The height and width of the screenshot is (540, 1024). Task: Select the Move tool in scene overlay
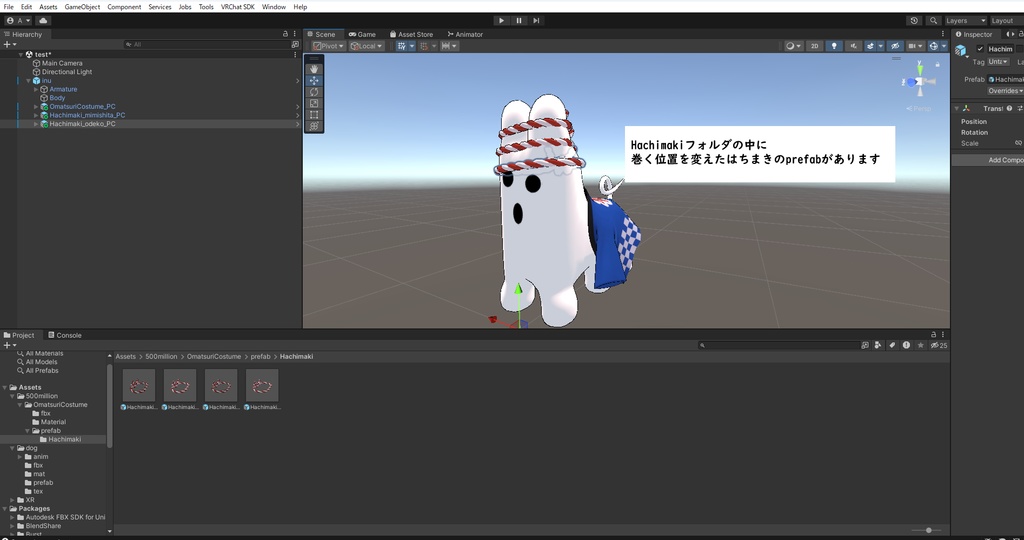[x=314, y=80]
